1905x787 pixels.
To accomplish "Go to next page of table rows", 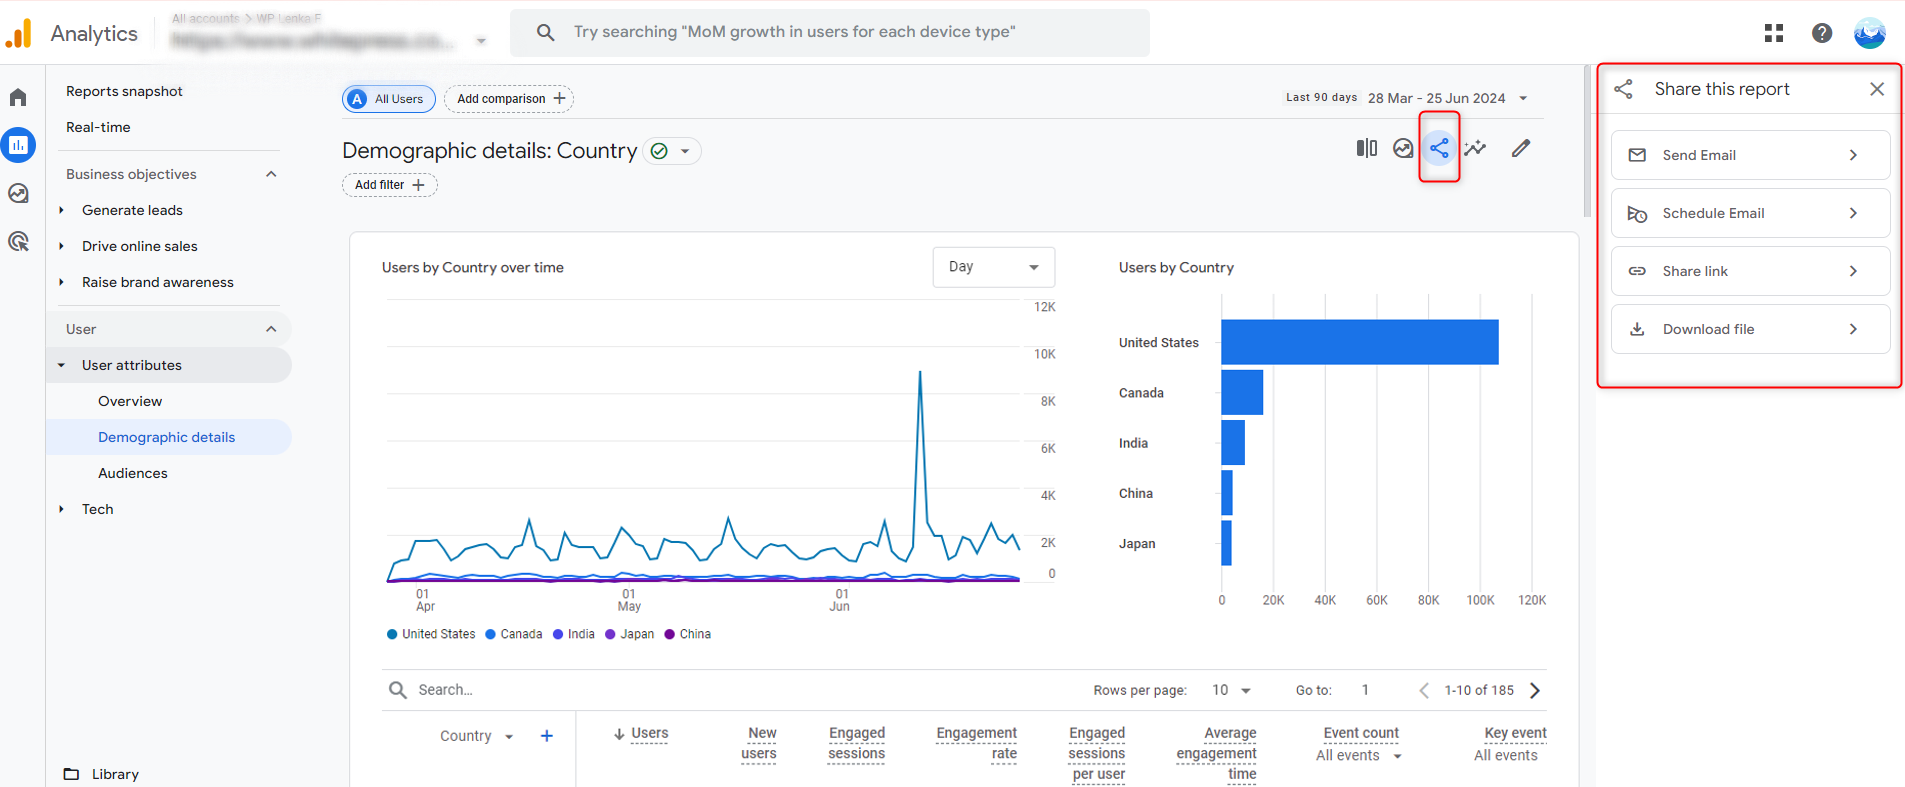I will [1535, 690].
